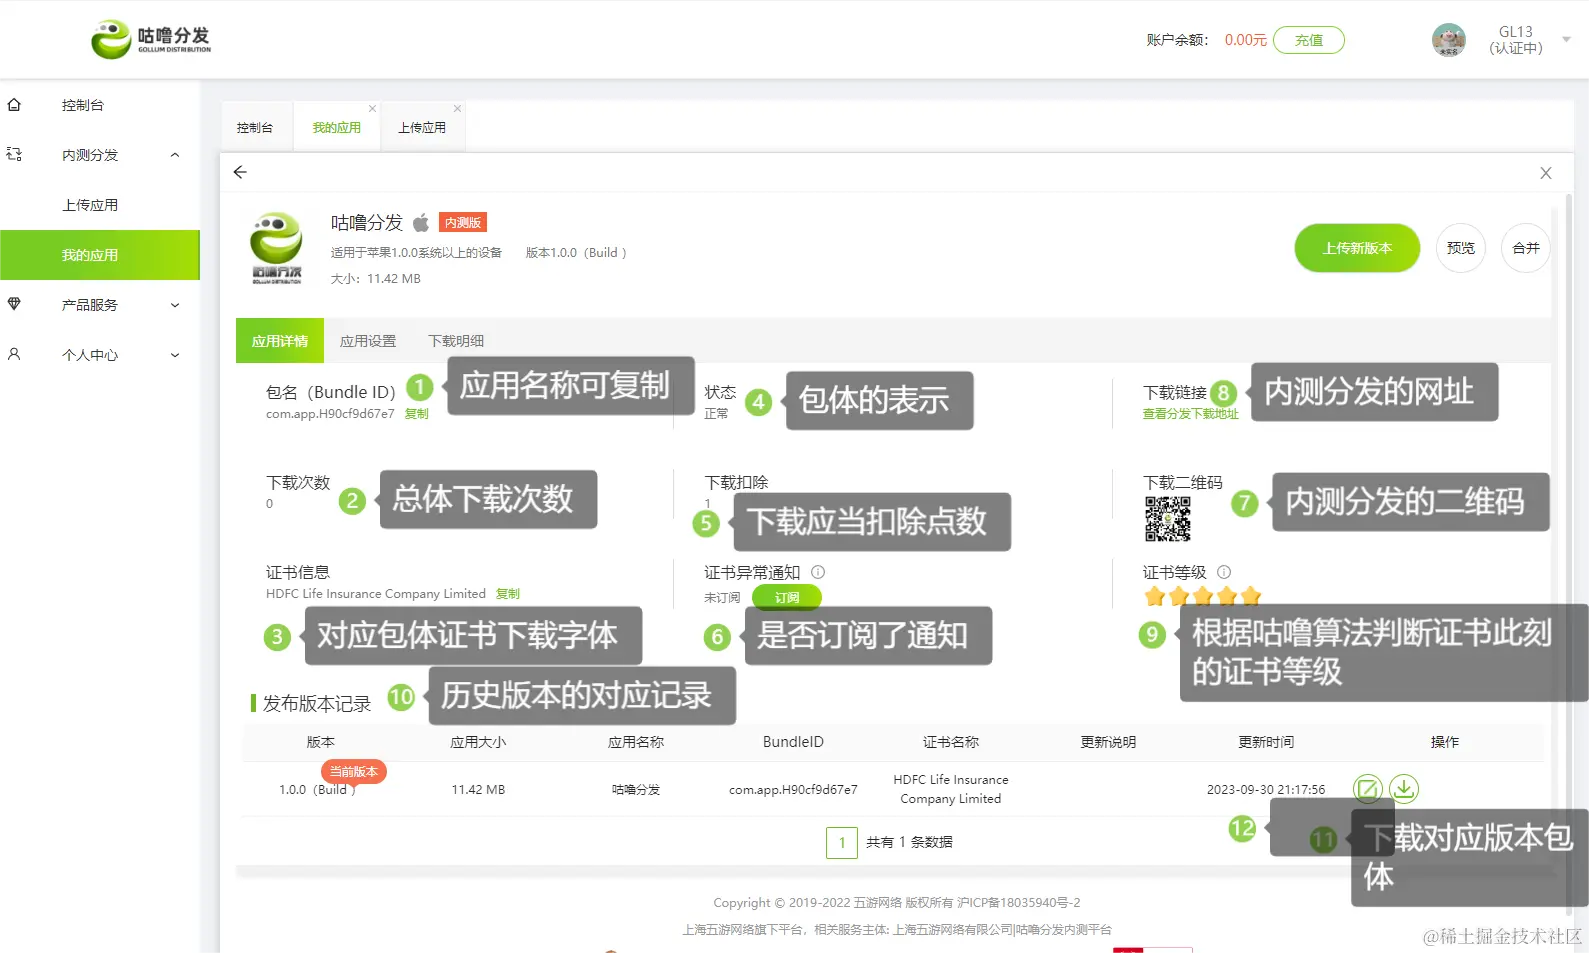Click the 发布版本记录 section heading
Image resolution: width=1589 pixels, height=953 pixels.
click(x=317, y=704)
